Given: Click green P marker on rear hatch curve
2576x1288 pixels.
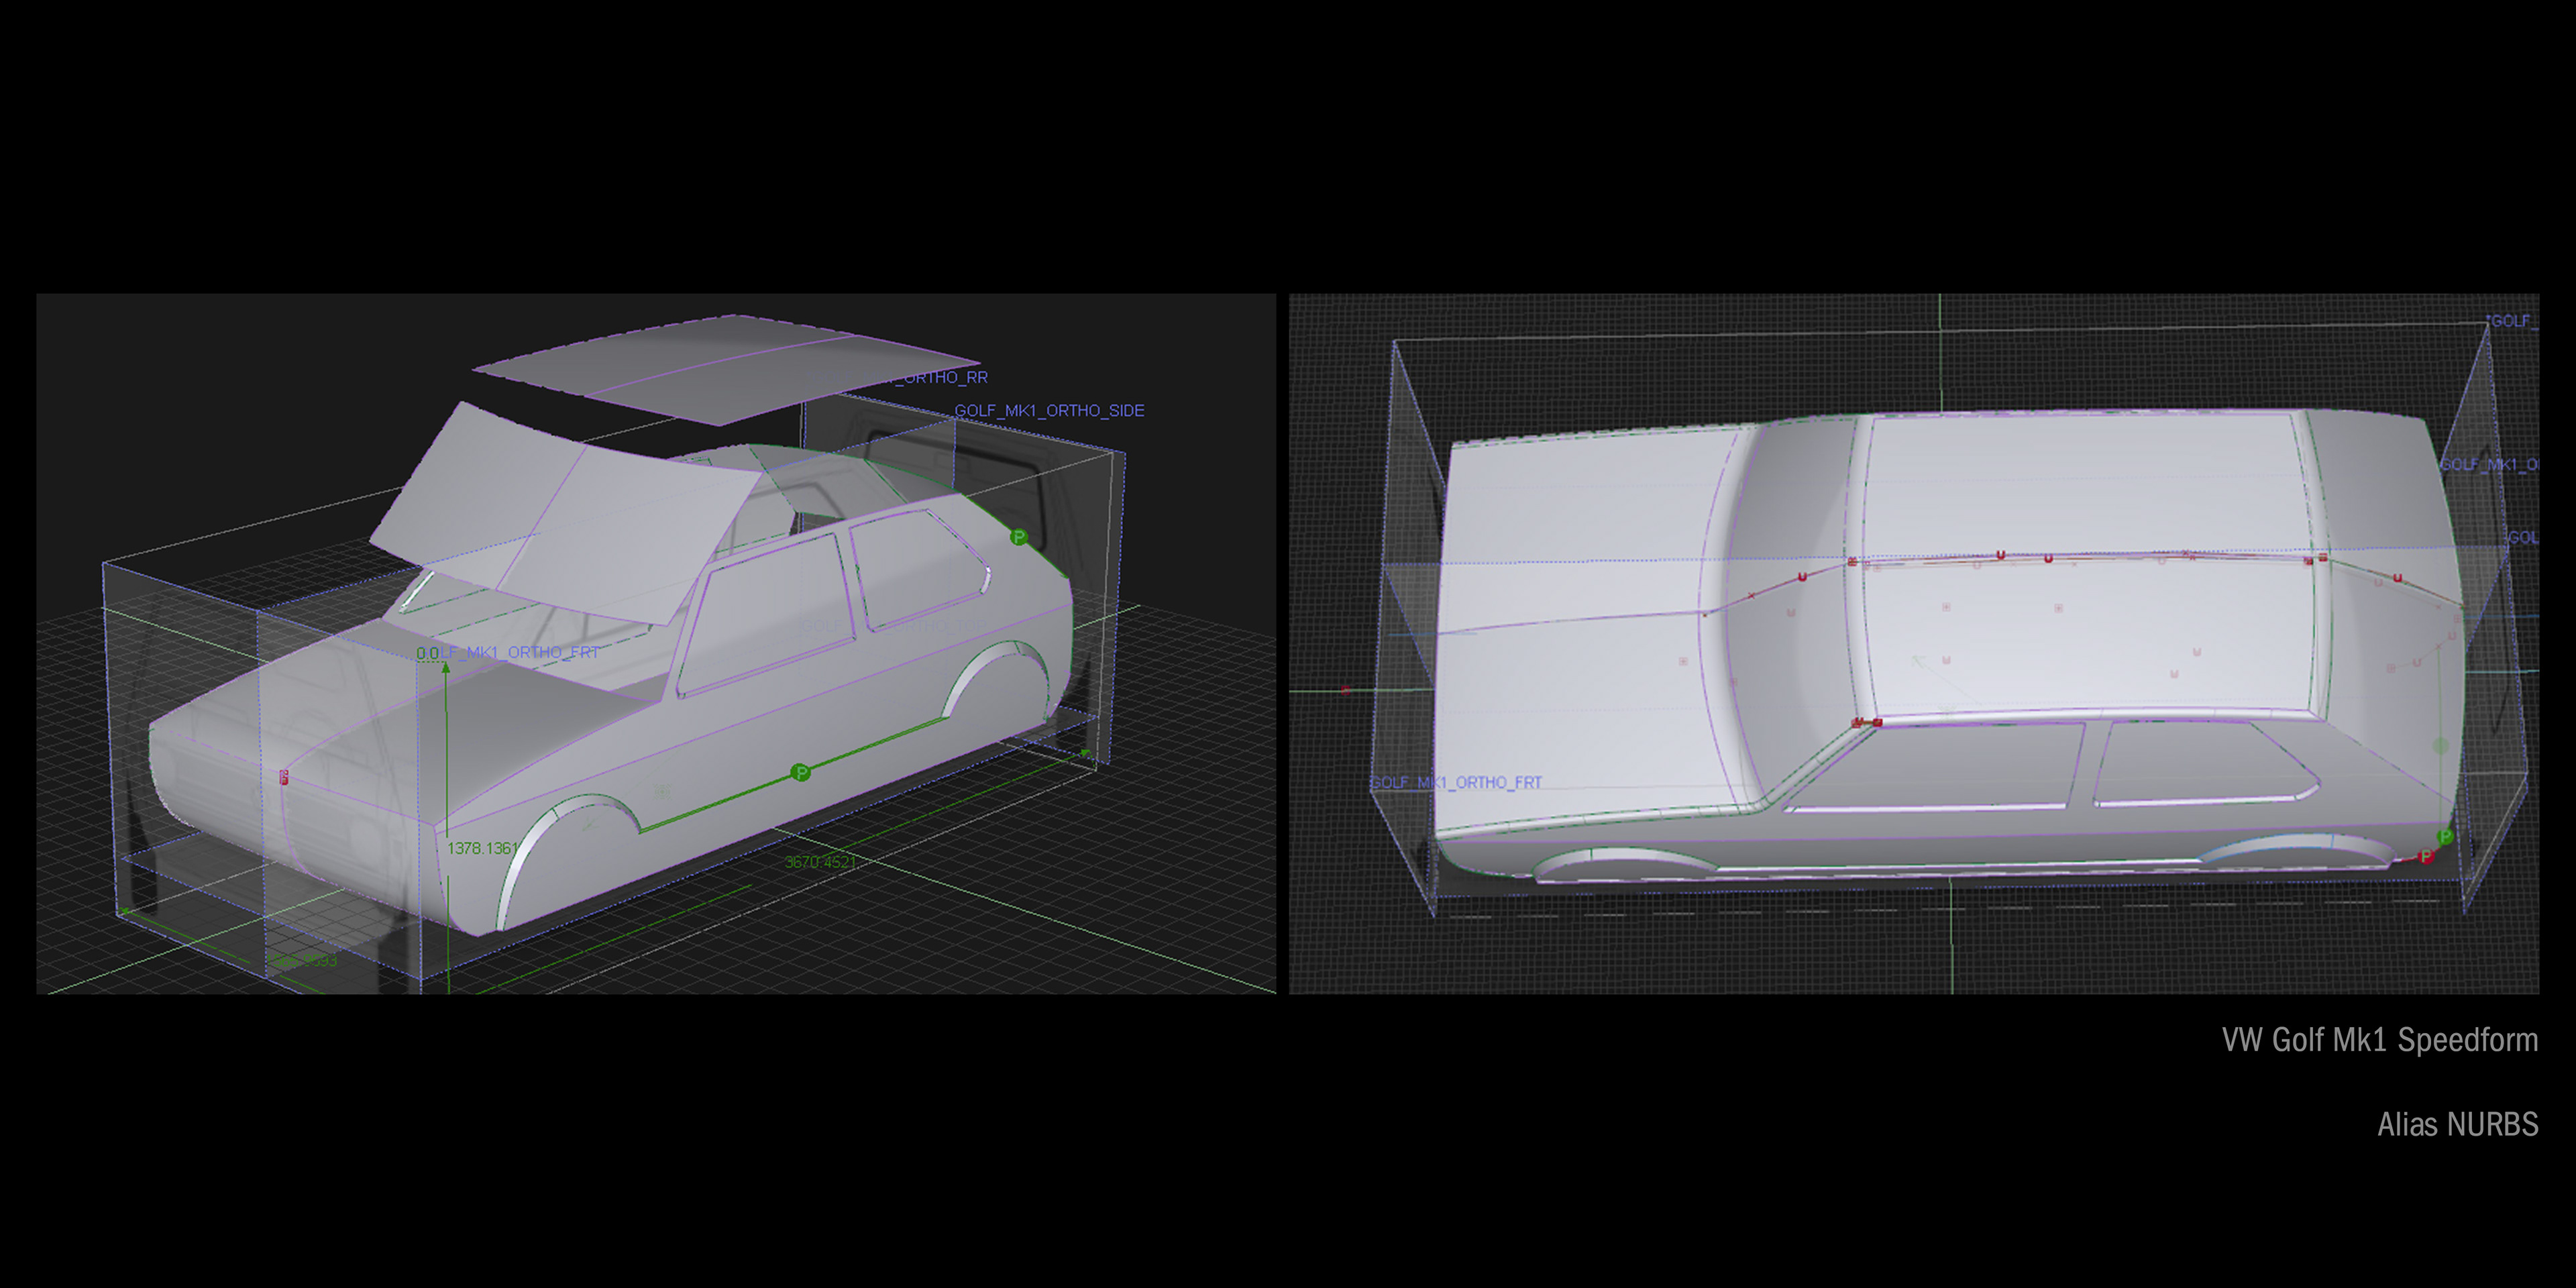Looking at the screenshot, I should point(1018,538).
